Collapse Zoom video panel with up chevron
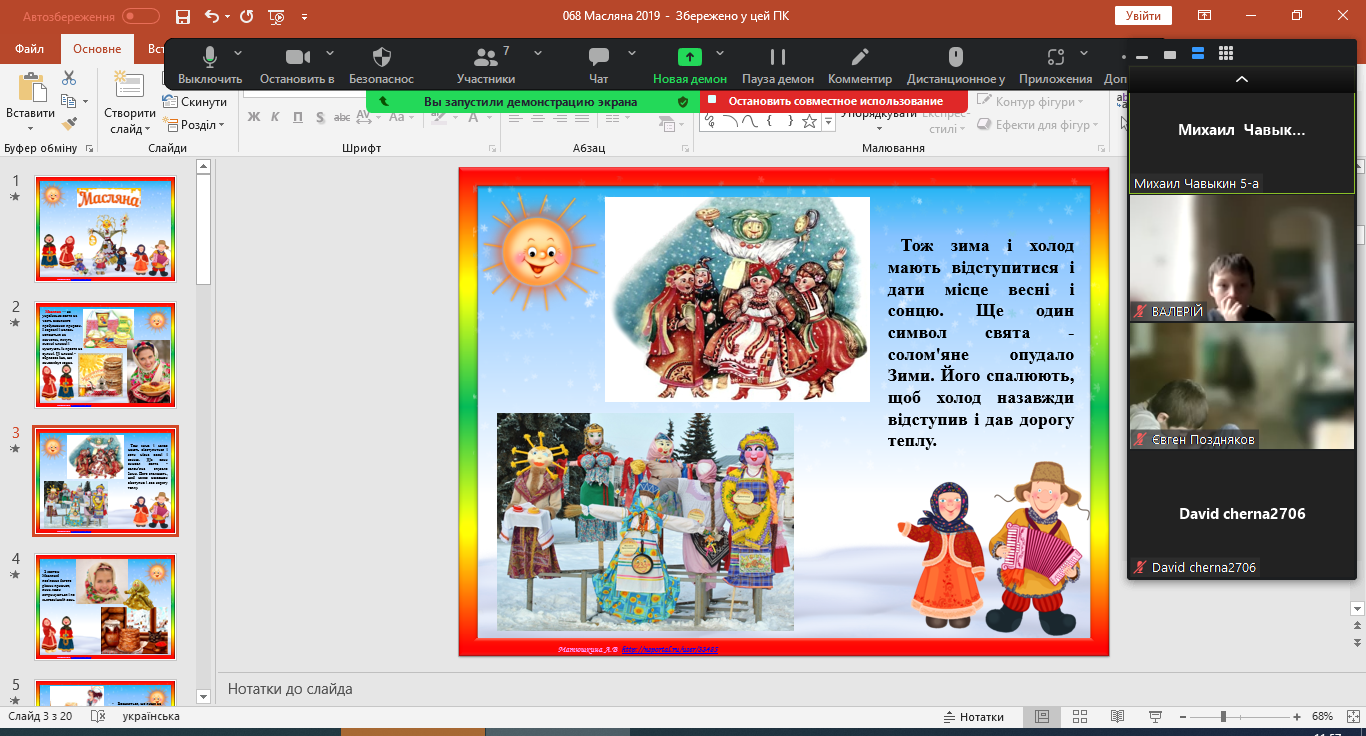 pyautogui.click(x=1241, y=79)
